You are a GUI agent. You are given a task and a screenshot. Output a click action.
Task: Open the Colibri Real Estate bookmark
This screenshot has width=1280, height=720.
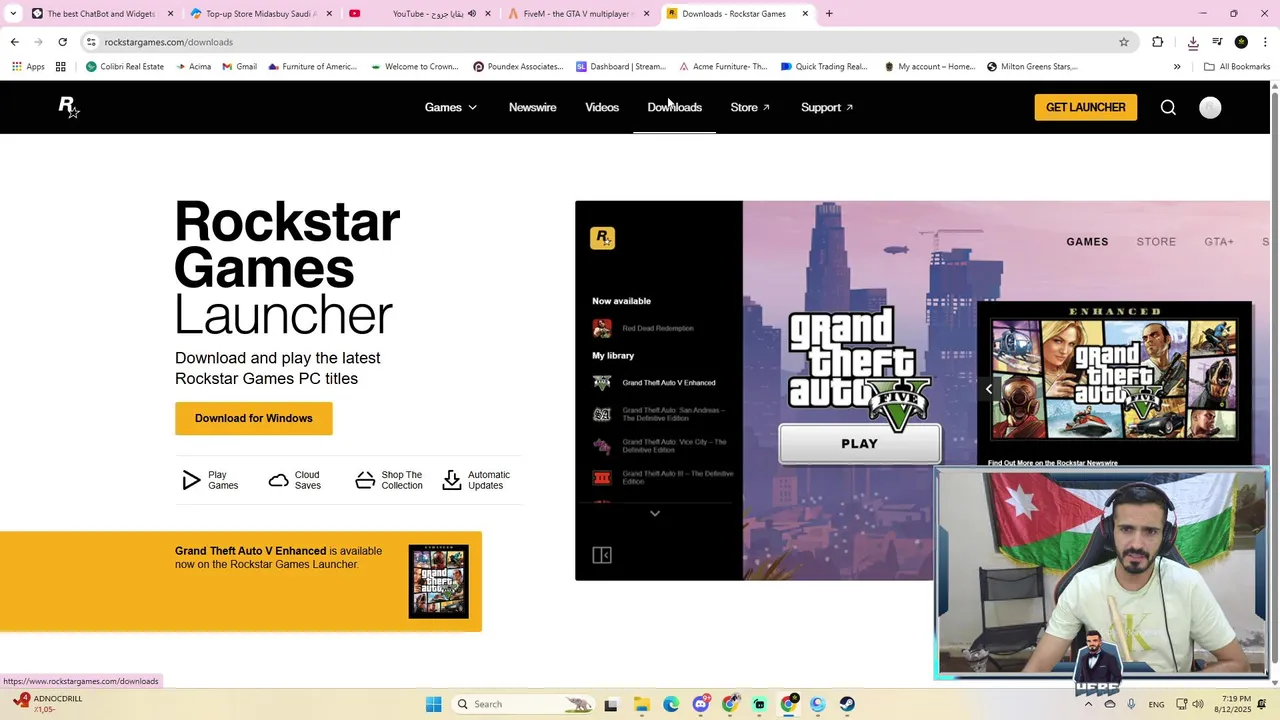click(125, 67)
